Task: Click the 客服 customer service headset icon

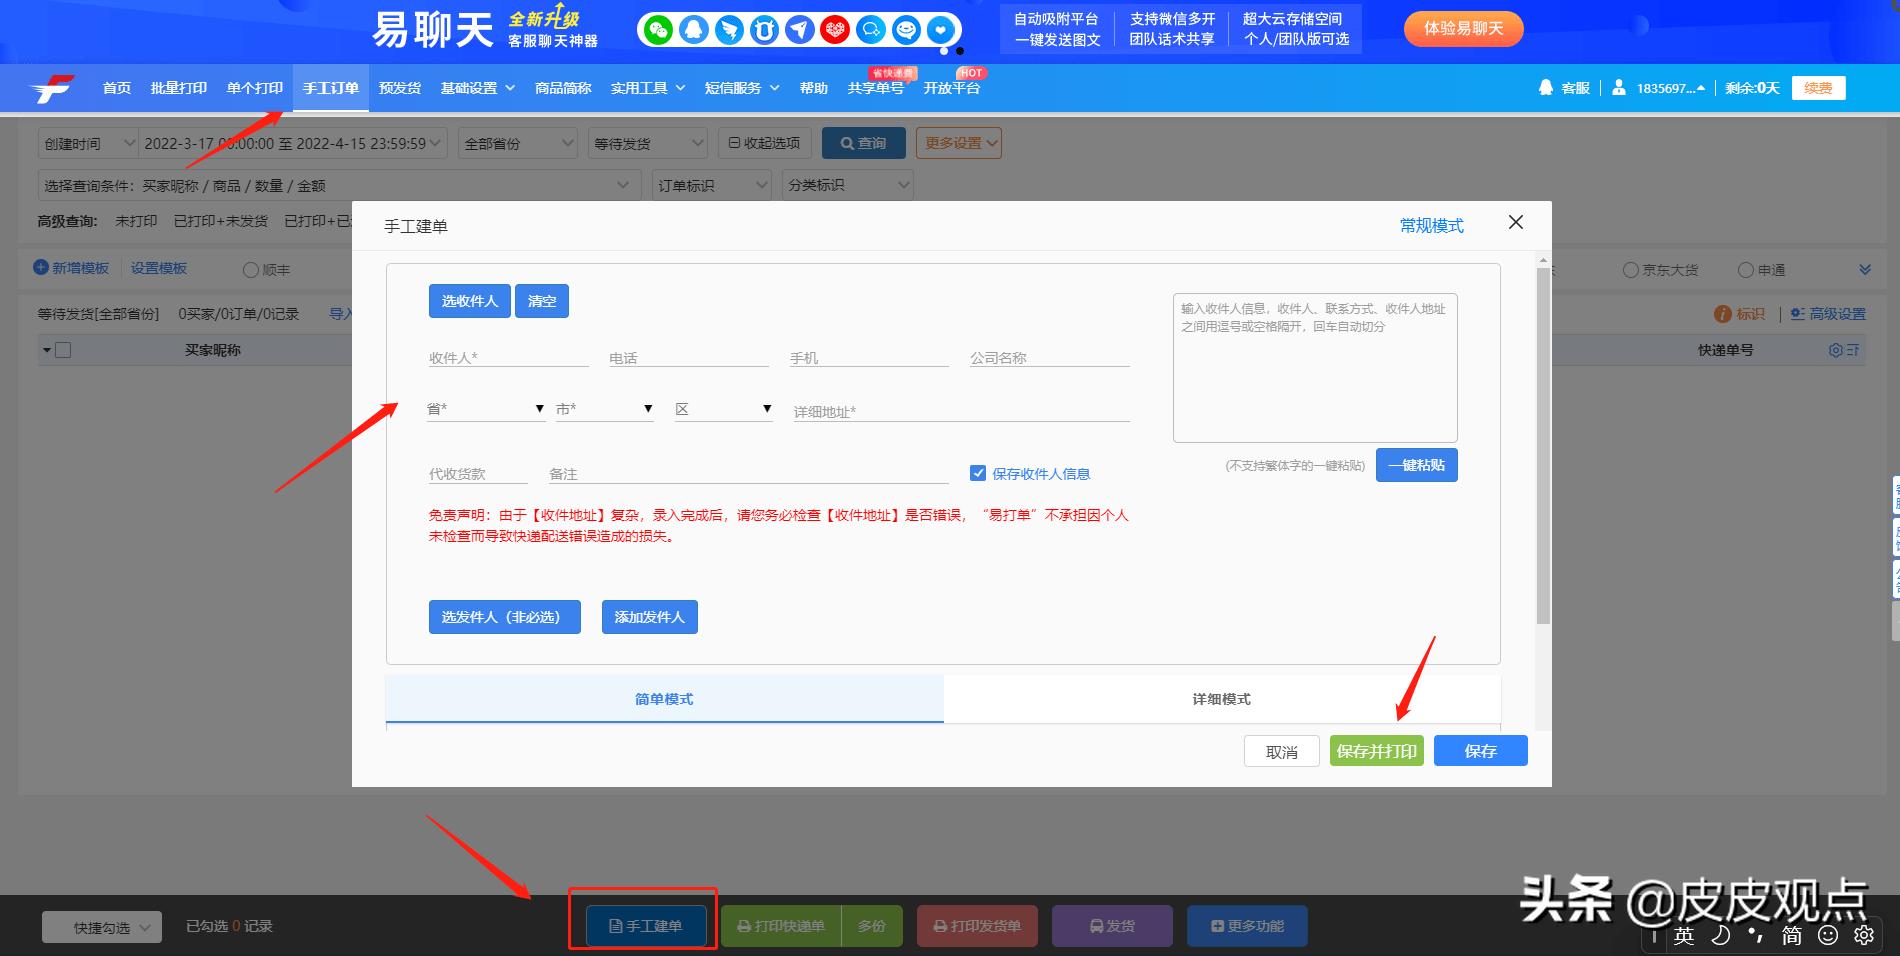Action: pos(1544,88)
